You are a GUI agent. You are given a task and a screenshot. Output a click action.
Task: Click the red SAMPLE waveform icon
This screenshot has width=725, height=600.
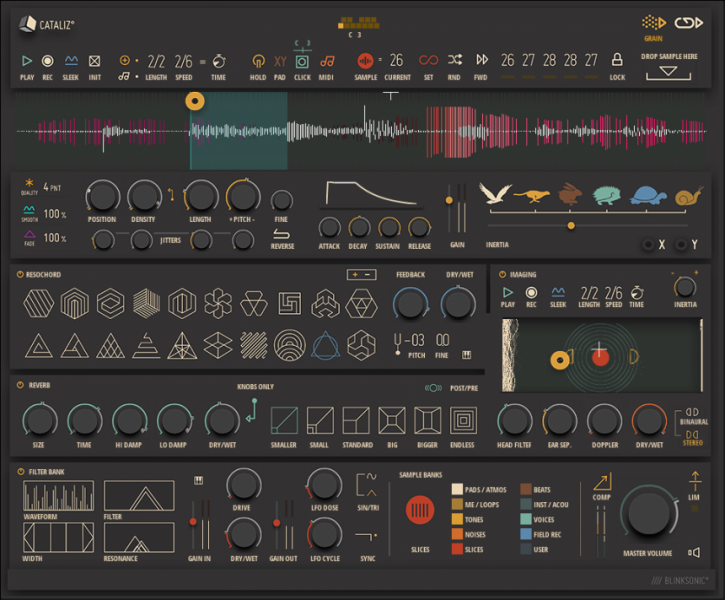point(365,61)
